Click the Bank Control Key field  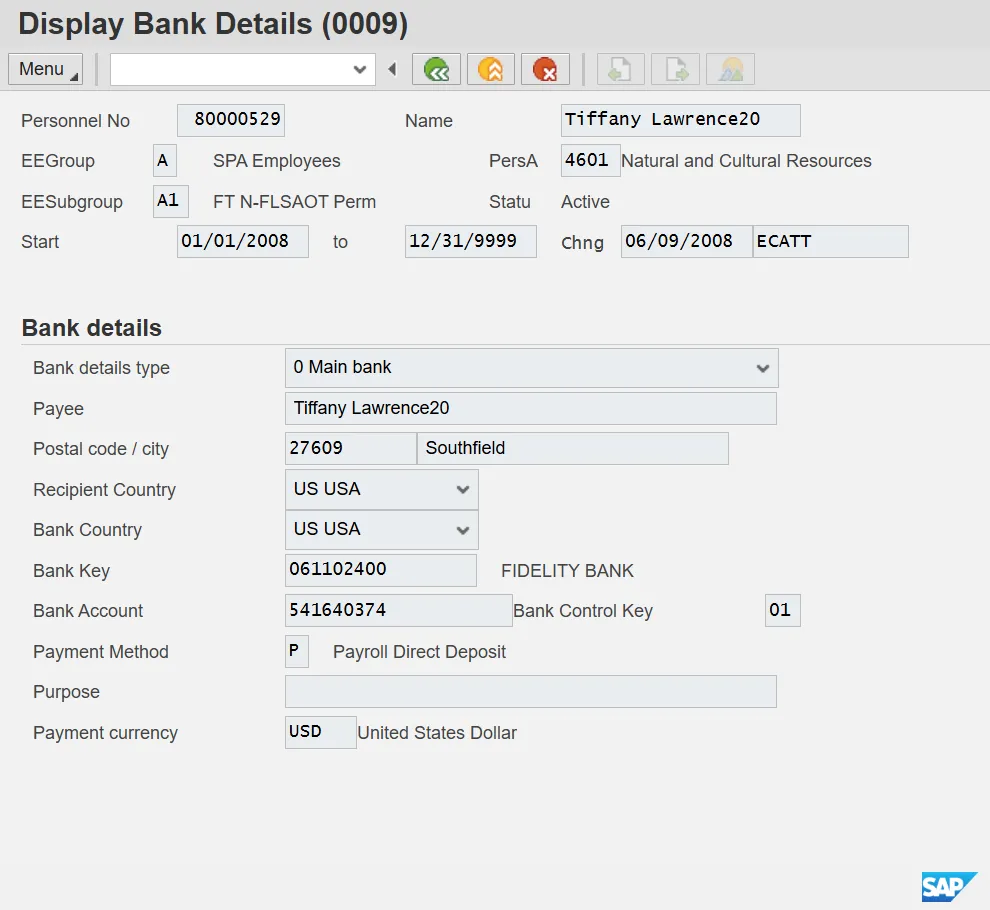[782, 610]
